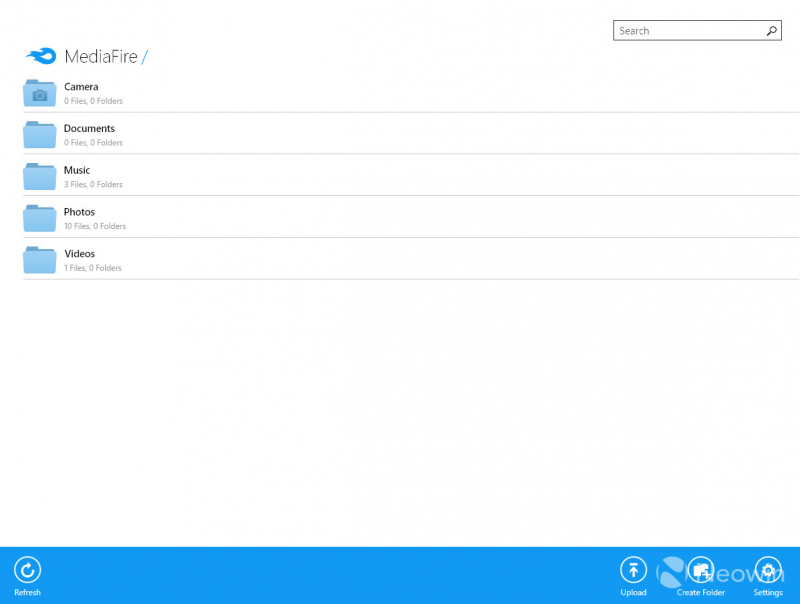Viewport: 800px width, 604px height.
Task: Open Settings via the gear icon
Action: pyautogui.click(x=768, y=570)
